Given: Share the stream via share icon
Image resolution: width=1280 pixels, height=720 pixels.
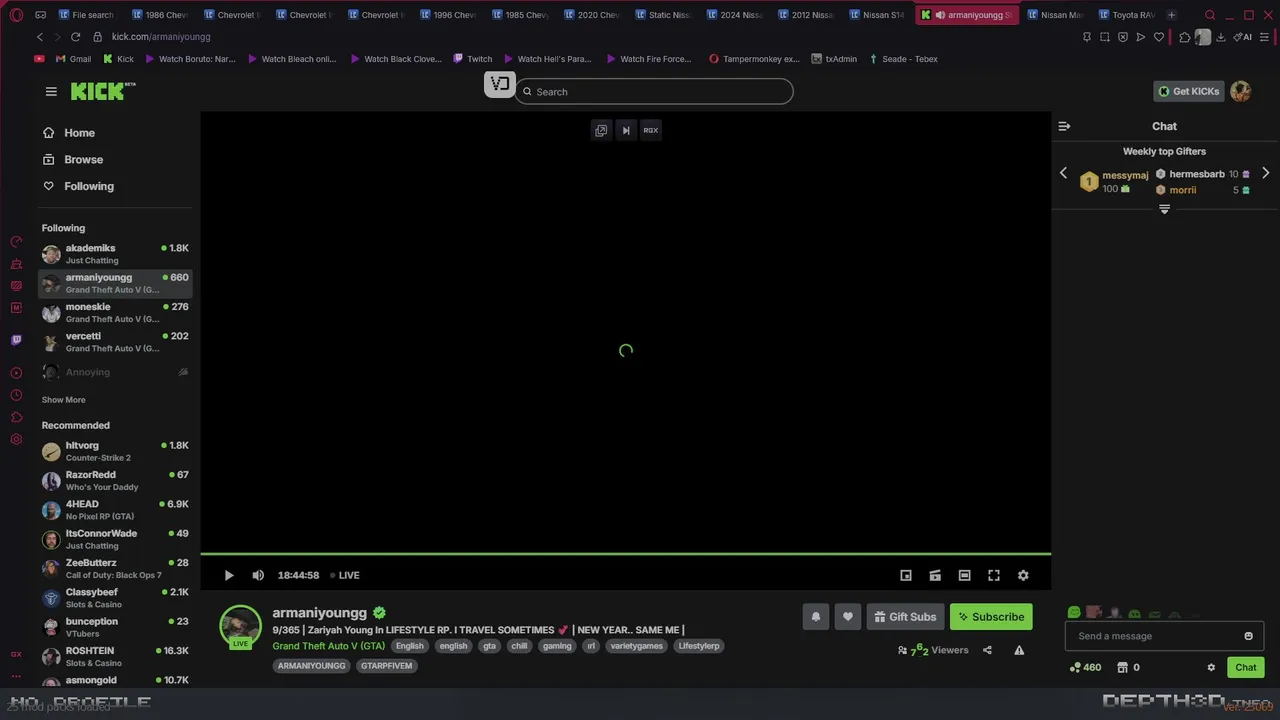Looking at the screenshot, I should 987,650.
